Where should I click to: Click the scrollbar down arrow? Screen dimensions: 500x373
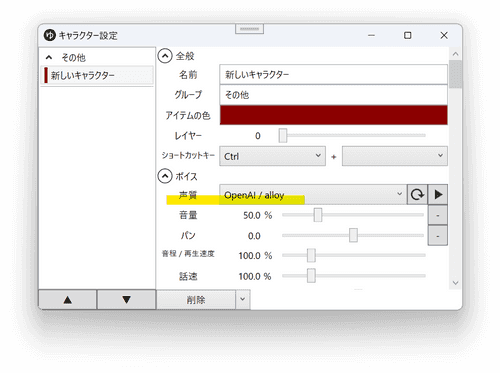click(x=456, y=283)
